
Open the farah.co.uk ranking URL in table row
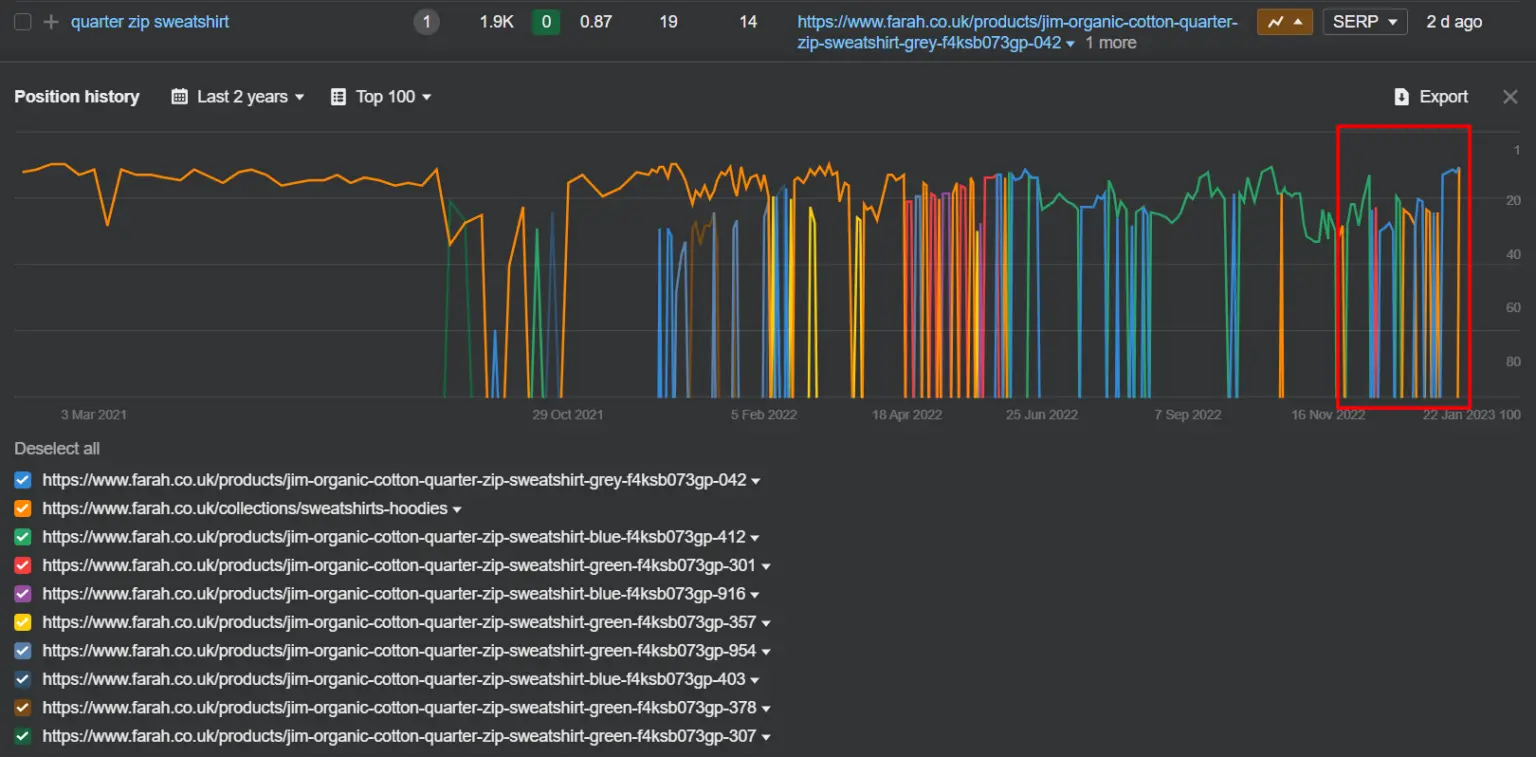[x=1017, y=32]
